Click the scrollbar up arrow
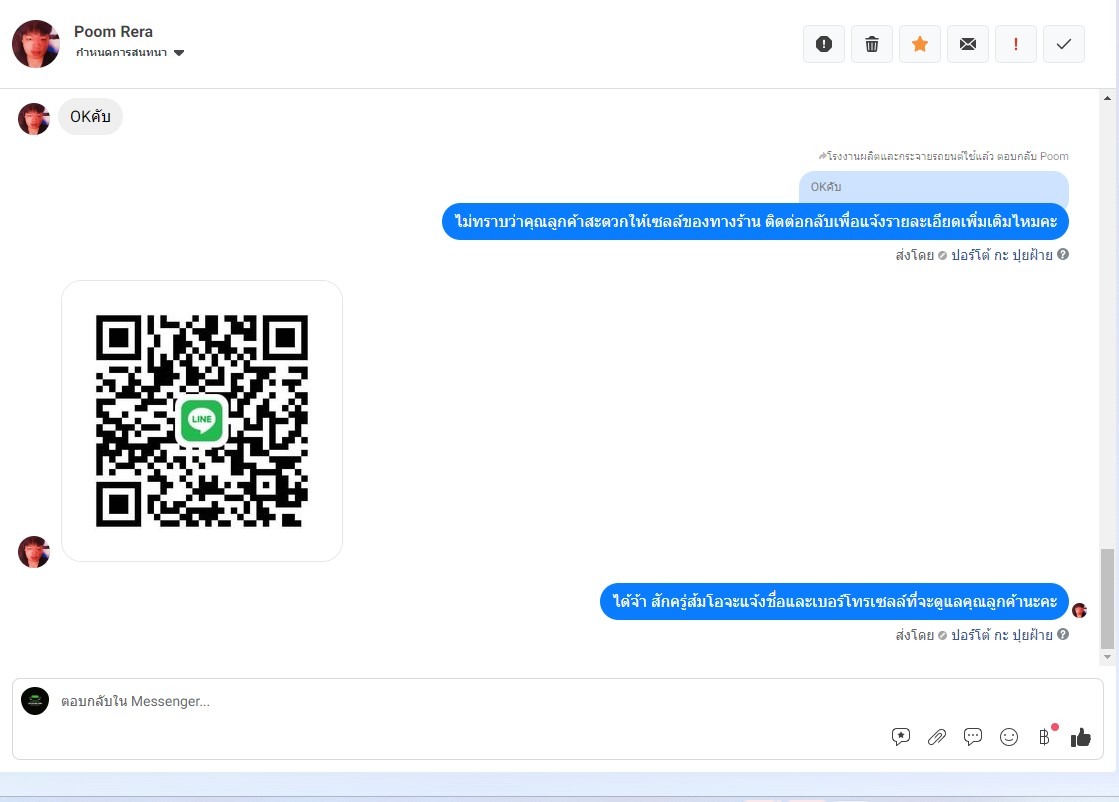 (x=1107, y=98)
